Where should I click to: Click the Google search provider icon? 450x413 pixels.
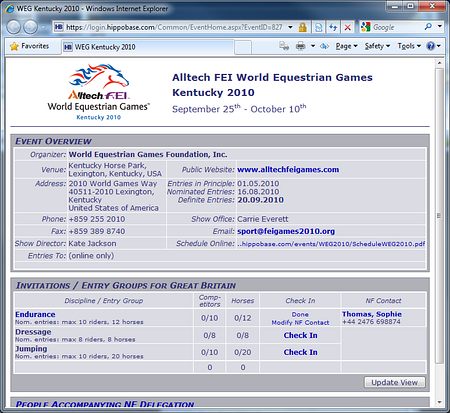366,27
